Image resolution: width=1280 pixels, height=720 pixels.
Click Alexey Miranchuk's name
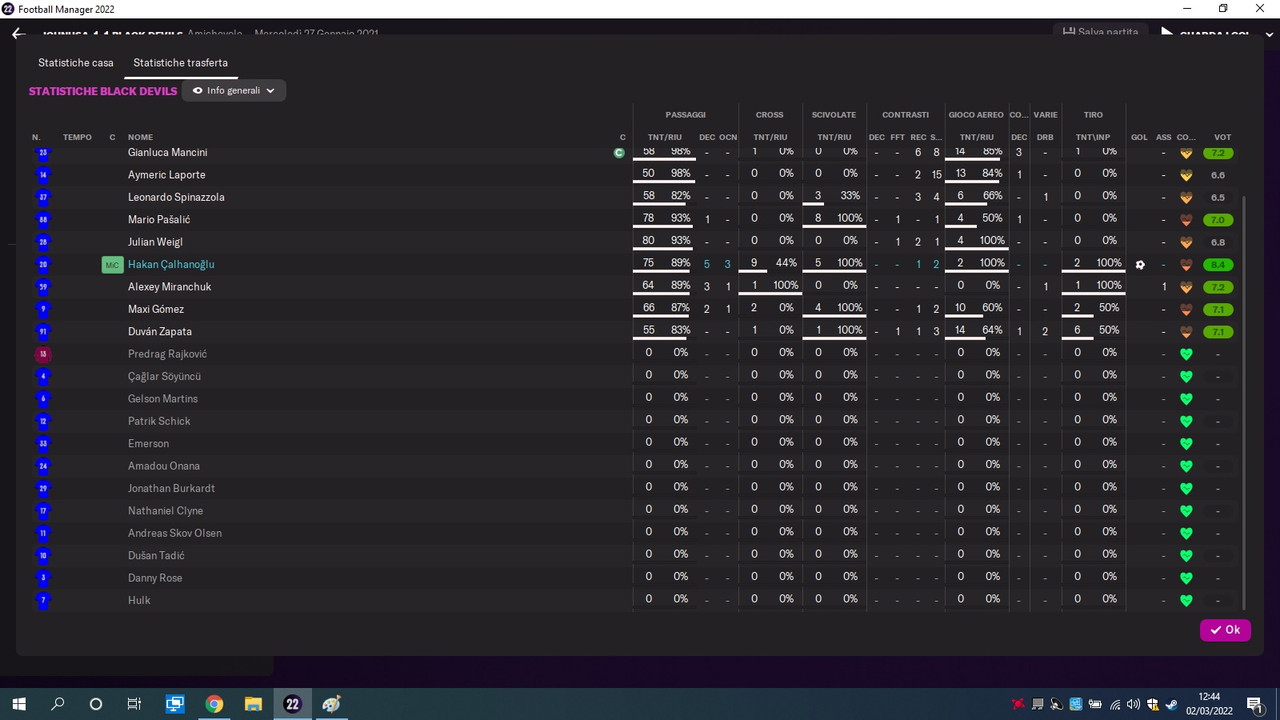point(169,287)
